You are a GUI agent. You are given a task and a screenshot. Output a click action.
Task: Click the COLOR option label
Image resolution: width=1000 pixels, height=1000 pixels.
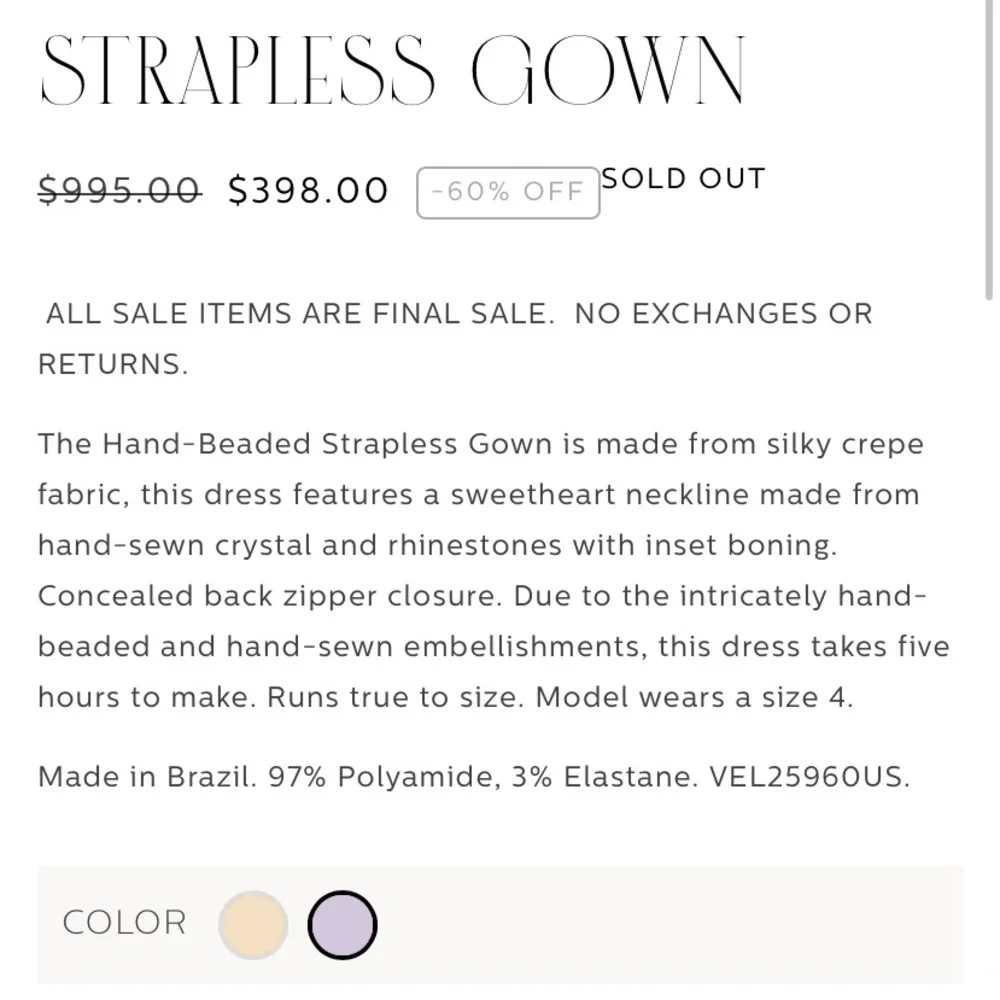click(x=124, y=923)
